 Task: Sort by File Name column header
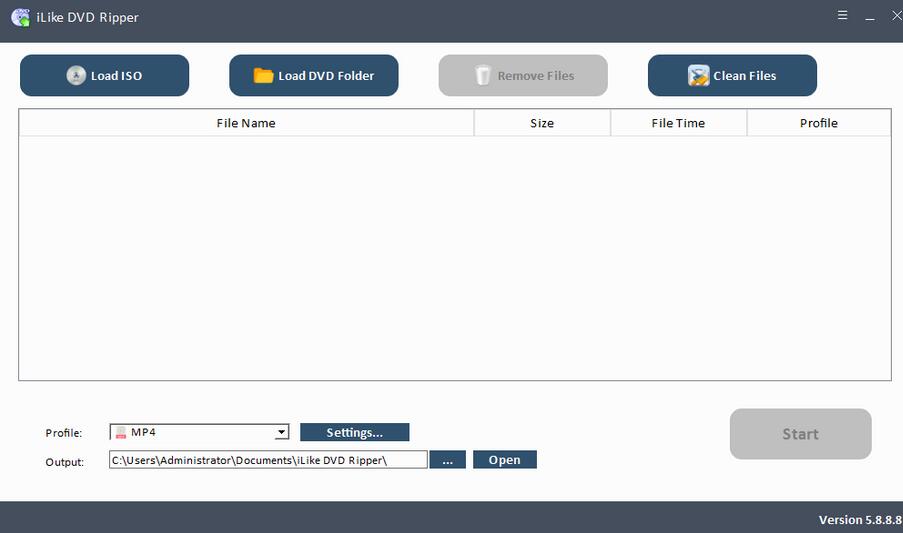point(246,123)
